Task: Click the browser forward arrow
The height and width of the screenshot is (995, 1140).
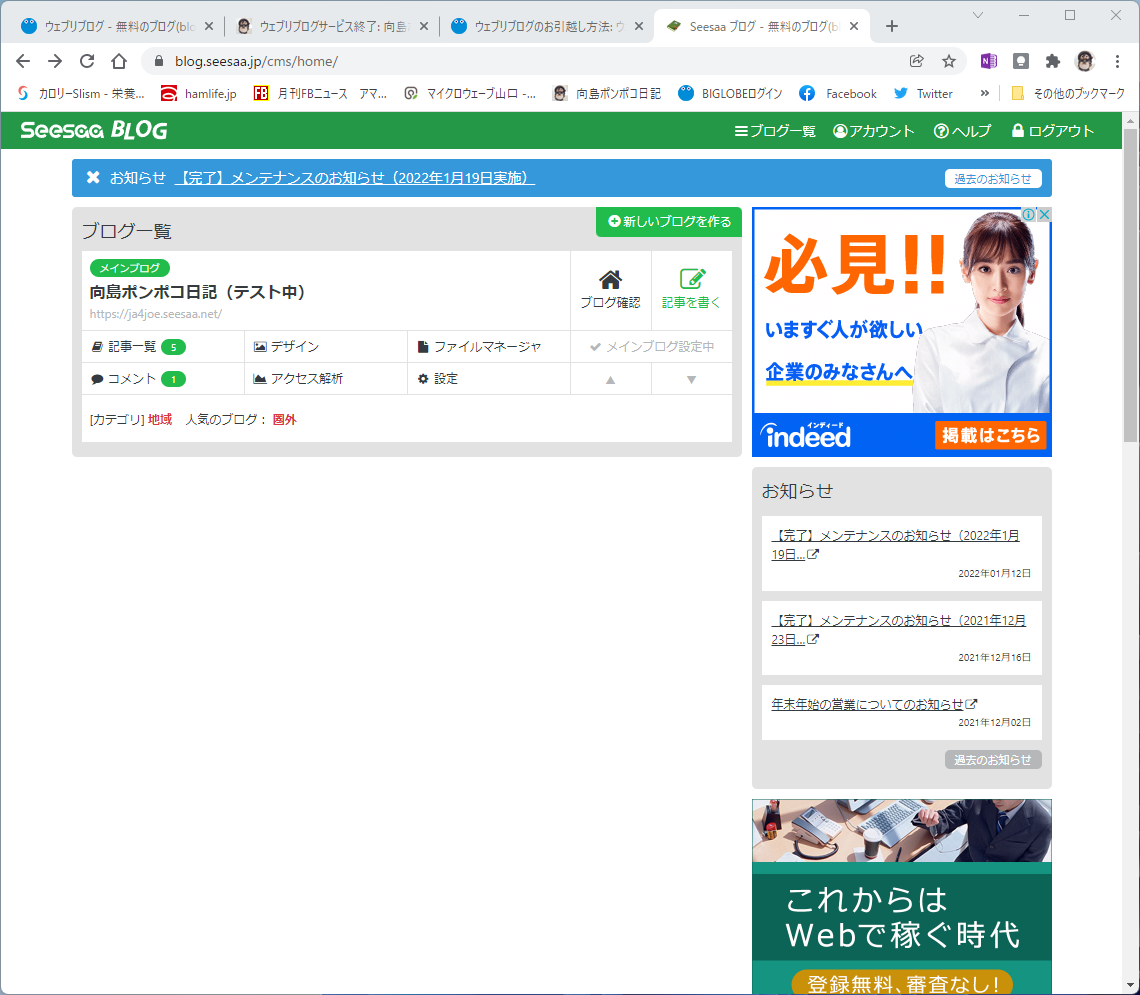Action: [x=55, y=61]
